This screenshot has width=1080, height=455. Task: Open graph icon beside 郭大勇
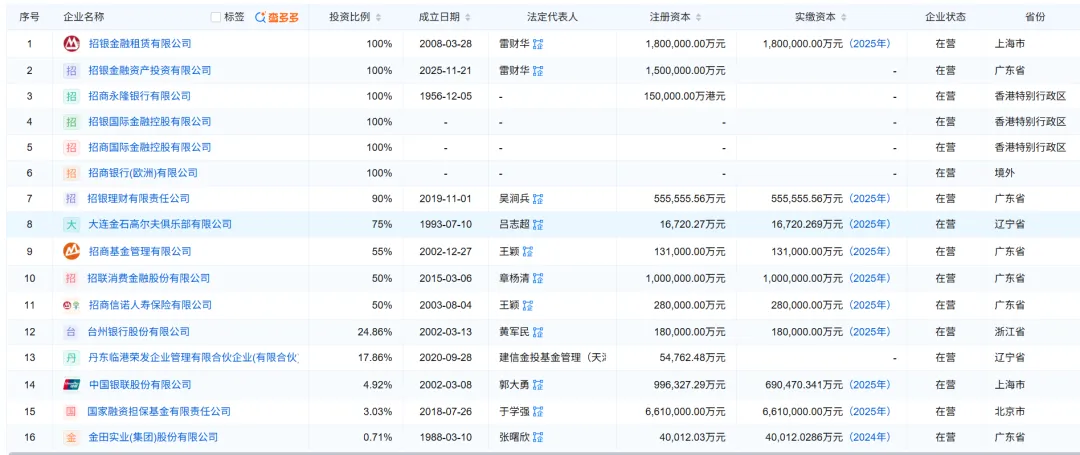click(x=538, y=385)
